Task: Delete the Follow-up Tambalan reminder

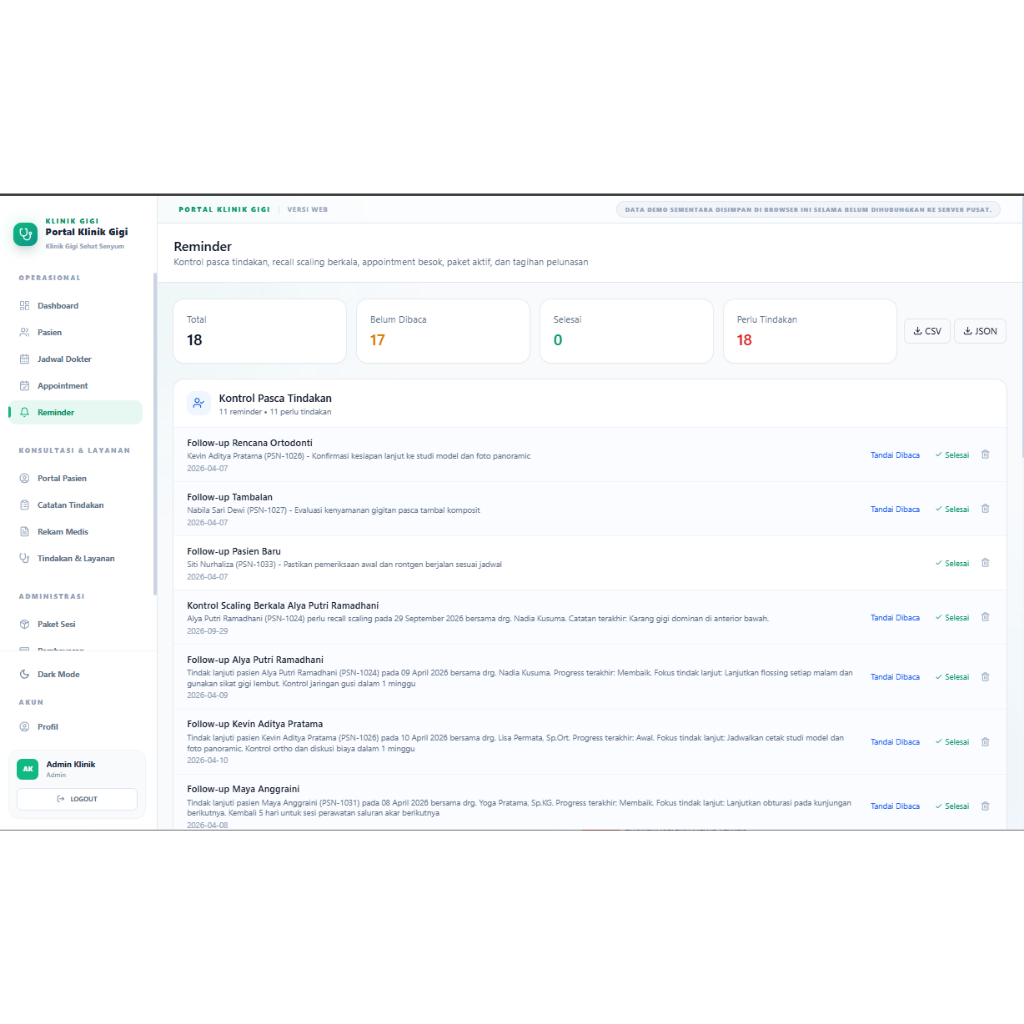Action: (x=985, y=509)
